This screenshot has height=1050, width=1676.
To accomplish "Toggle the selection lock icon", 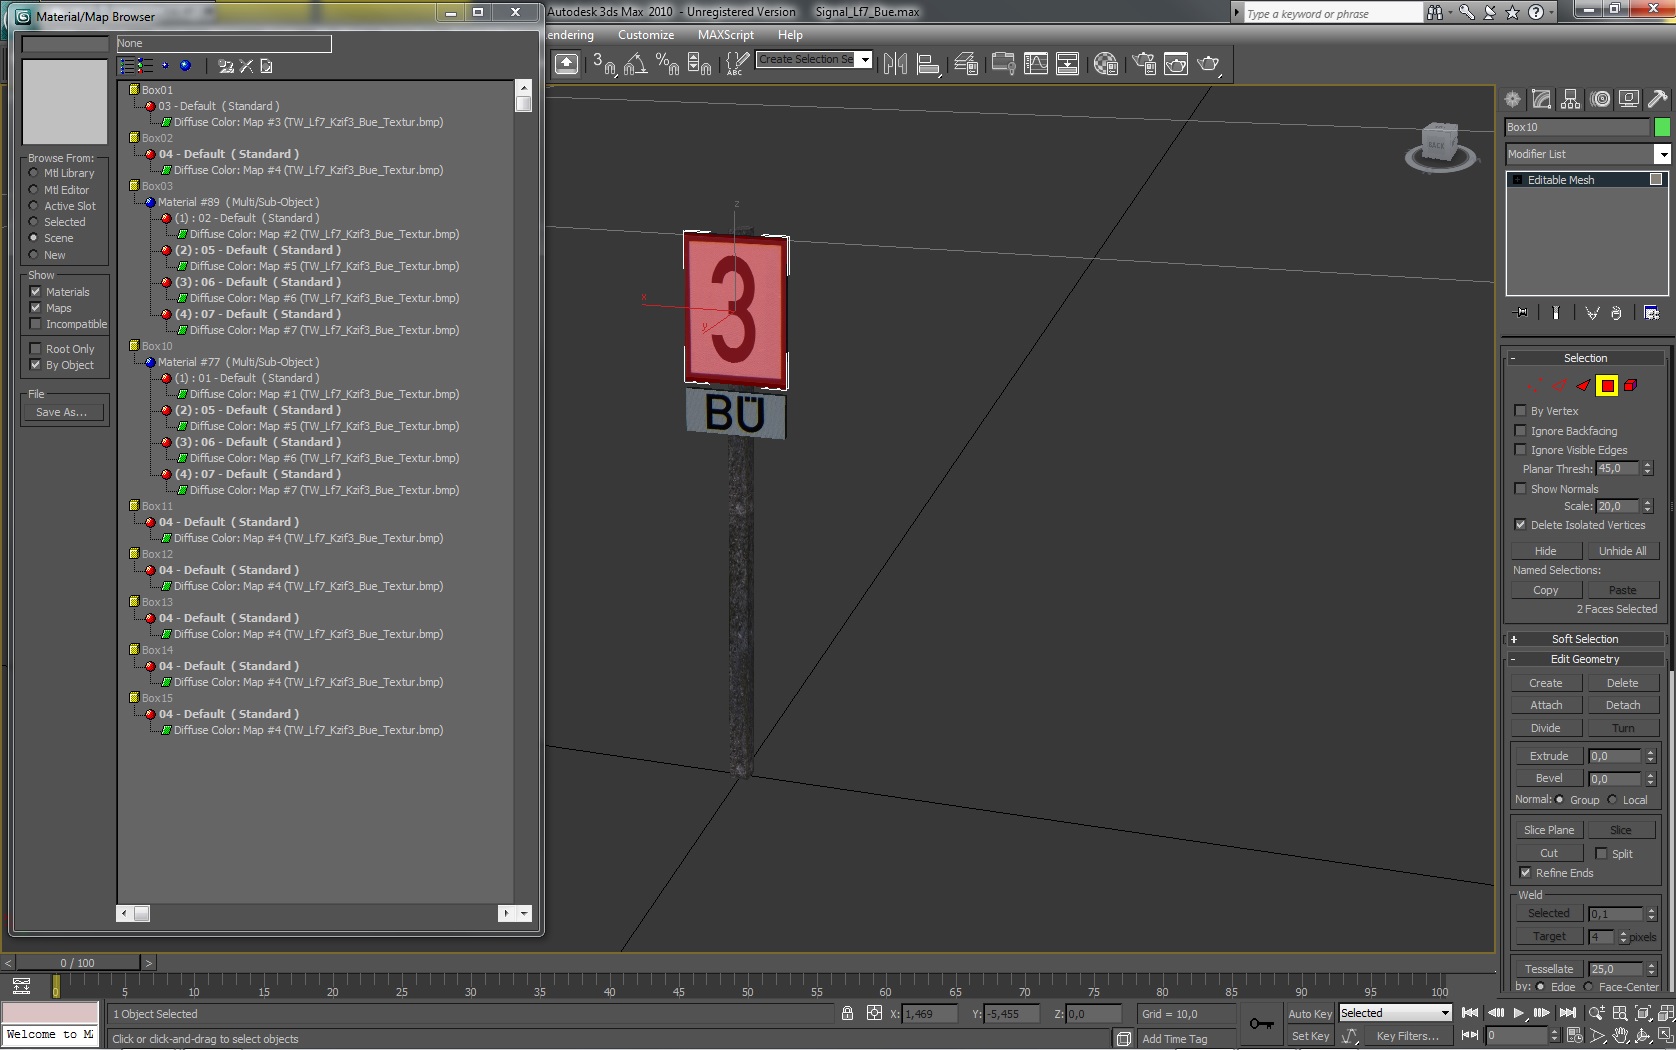I will pyautogui.click(x=847, y=1013).
